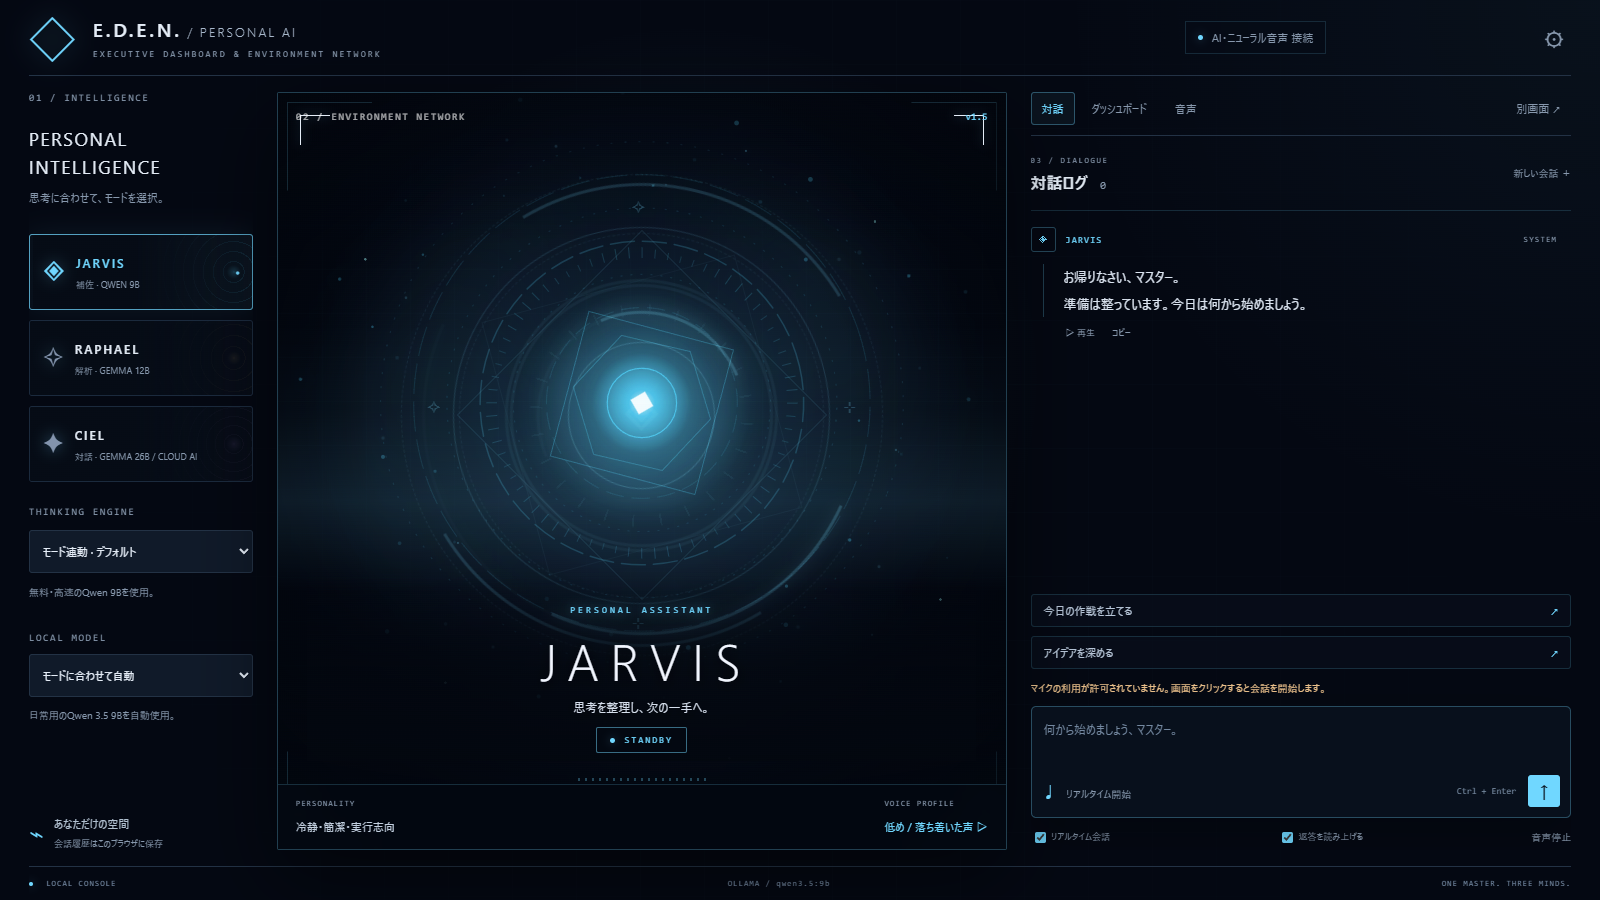Play the 低め / 落ち着いた声 voice profile

(x=935, y=827)
